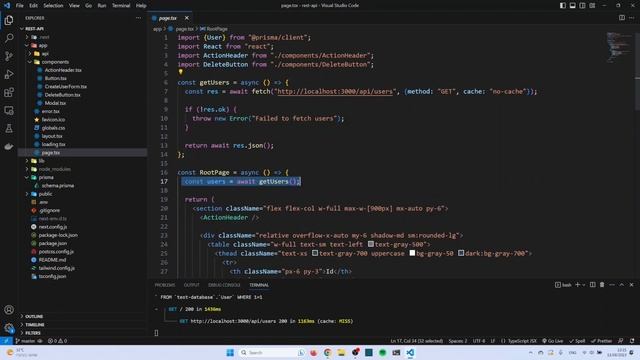Click errors and warnings count in status bar

coord(57,341)
